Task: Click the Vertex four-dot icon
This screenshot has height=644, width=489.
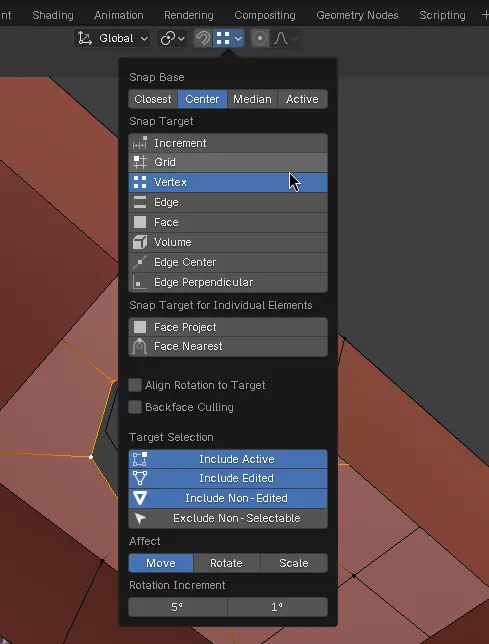Action: pyautogui.click(x=140, y=182)
